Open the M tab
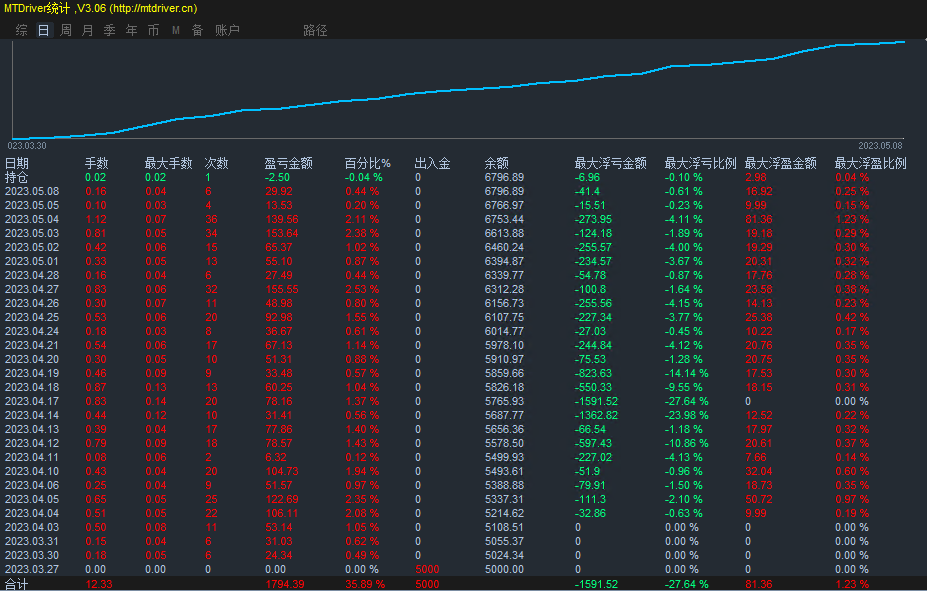 176,30
